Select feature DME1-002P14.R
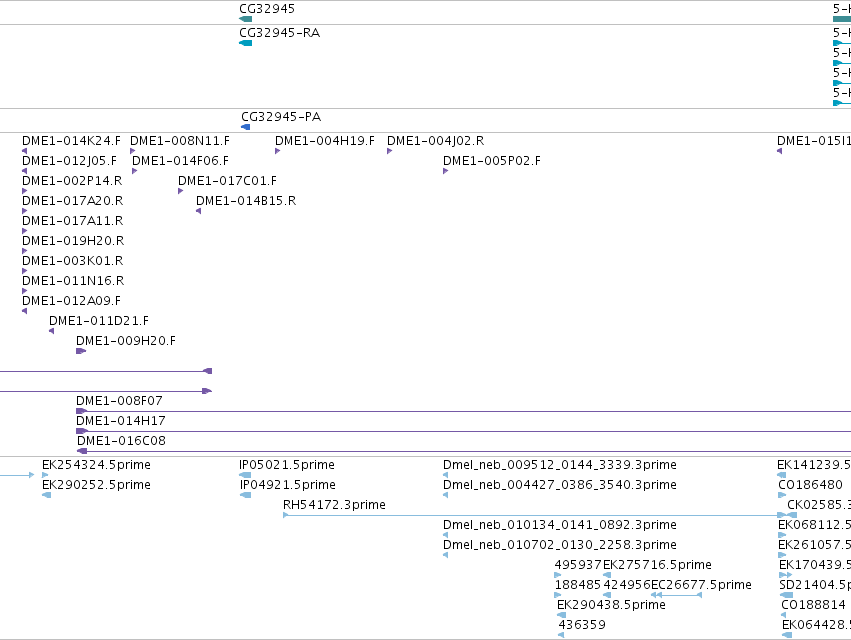This screenshot has height=640, width=851. pos(72,181)
